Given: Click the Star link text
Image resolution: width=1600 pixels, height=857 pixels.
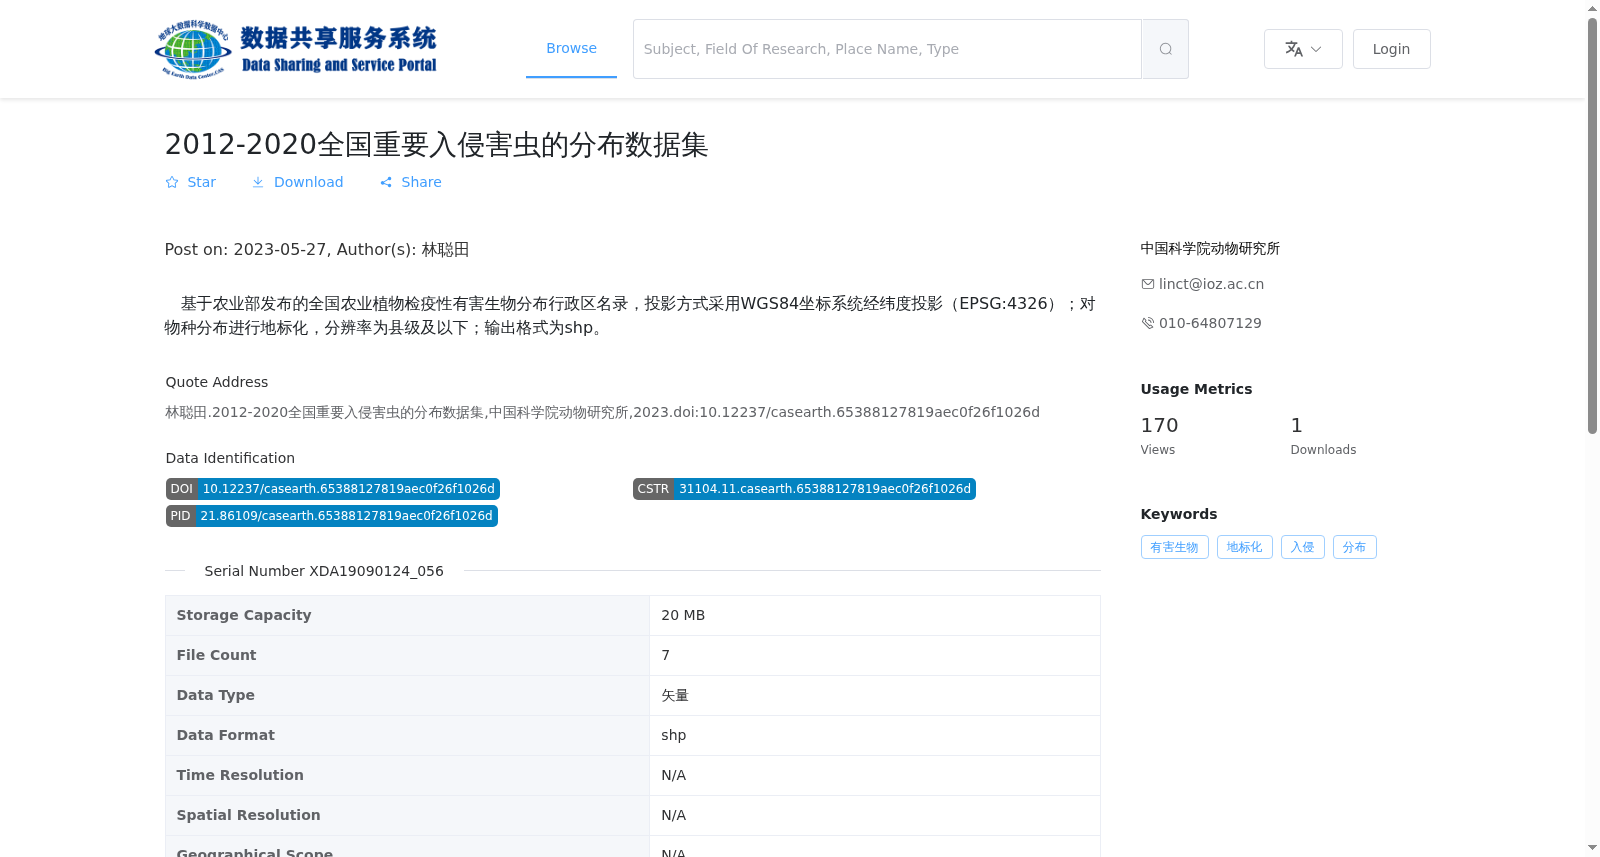Looking at the screenshot, I should pos(201,182).
